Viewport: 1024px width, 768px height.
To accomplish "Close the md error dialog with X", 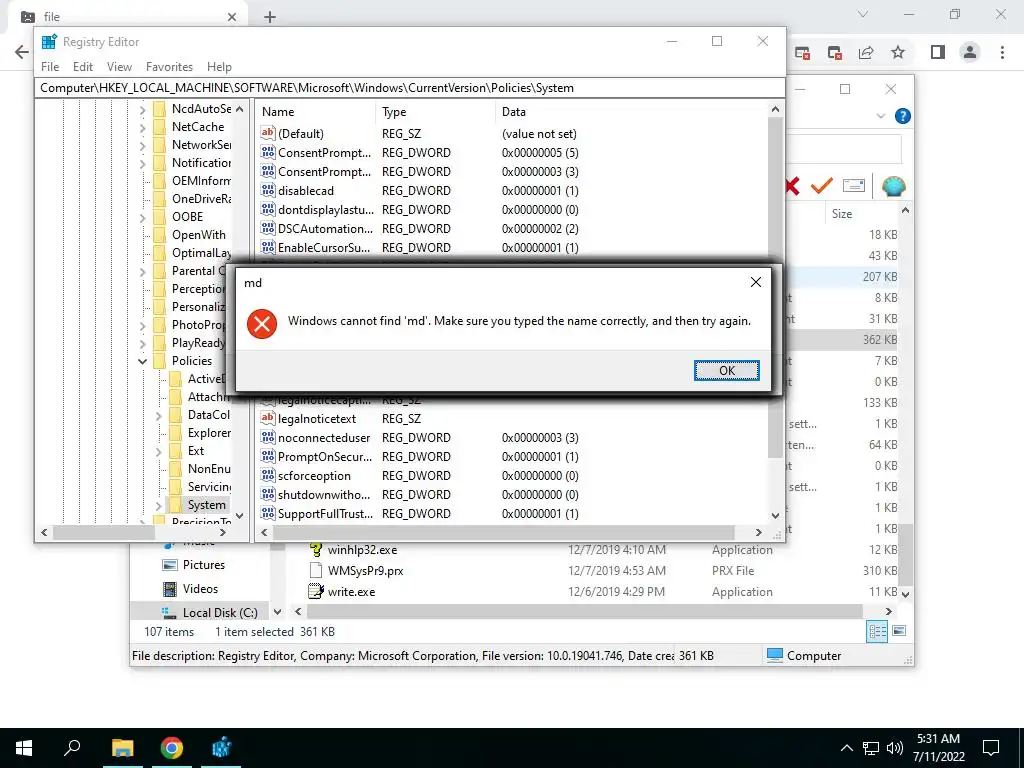I will pos(756,282).
